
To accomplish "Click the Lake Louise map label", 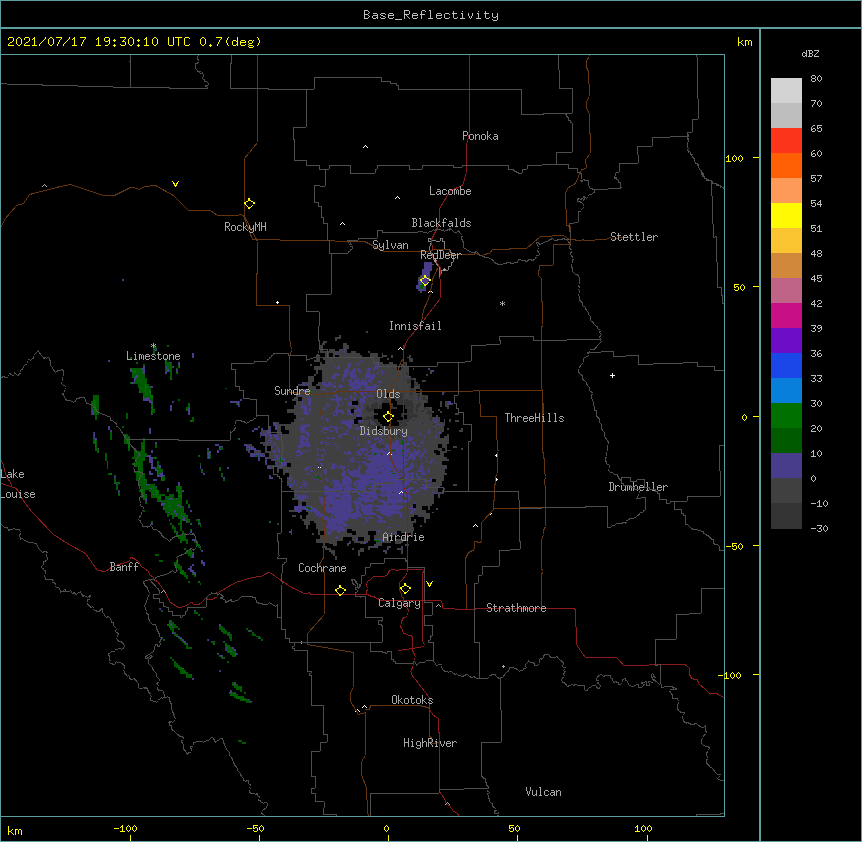I will (x=18, y=484).
